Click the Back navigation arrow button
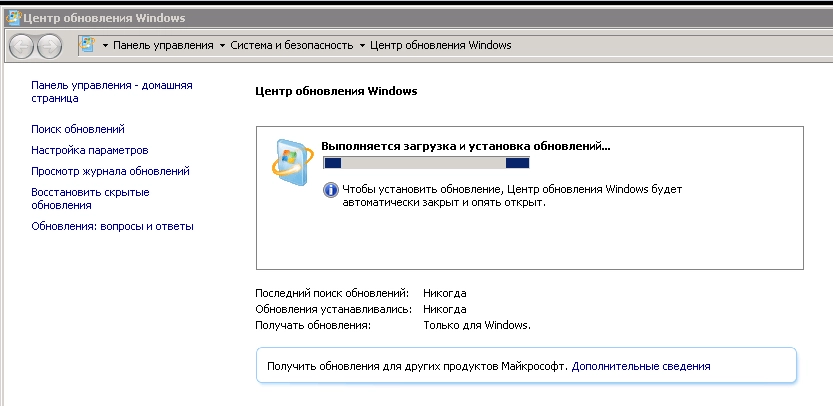The width and height of the screenshot is (833, 406). pyautogui.click(x=22, y=47)
